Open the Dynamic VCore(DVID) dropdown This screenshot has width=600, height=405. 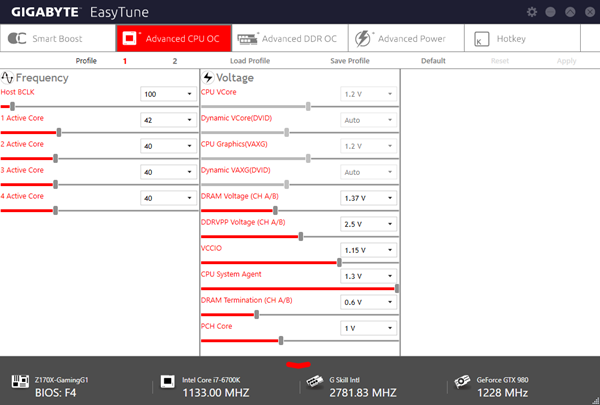(x=368, y=120)
